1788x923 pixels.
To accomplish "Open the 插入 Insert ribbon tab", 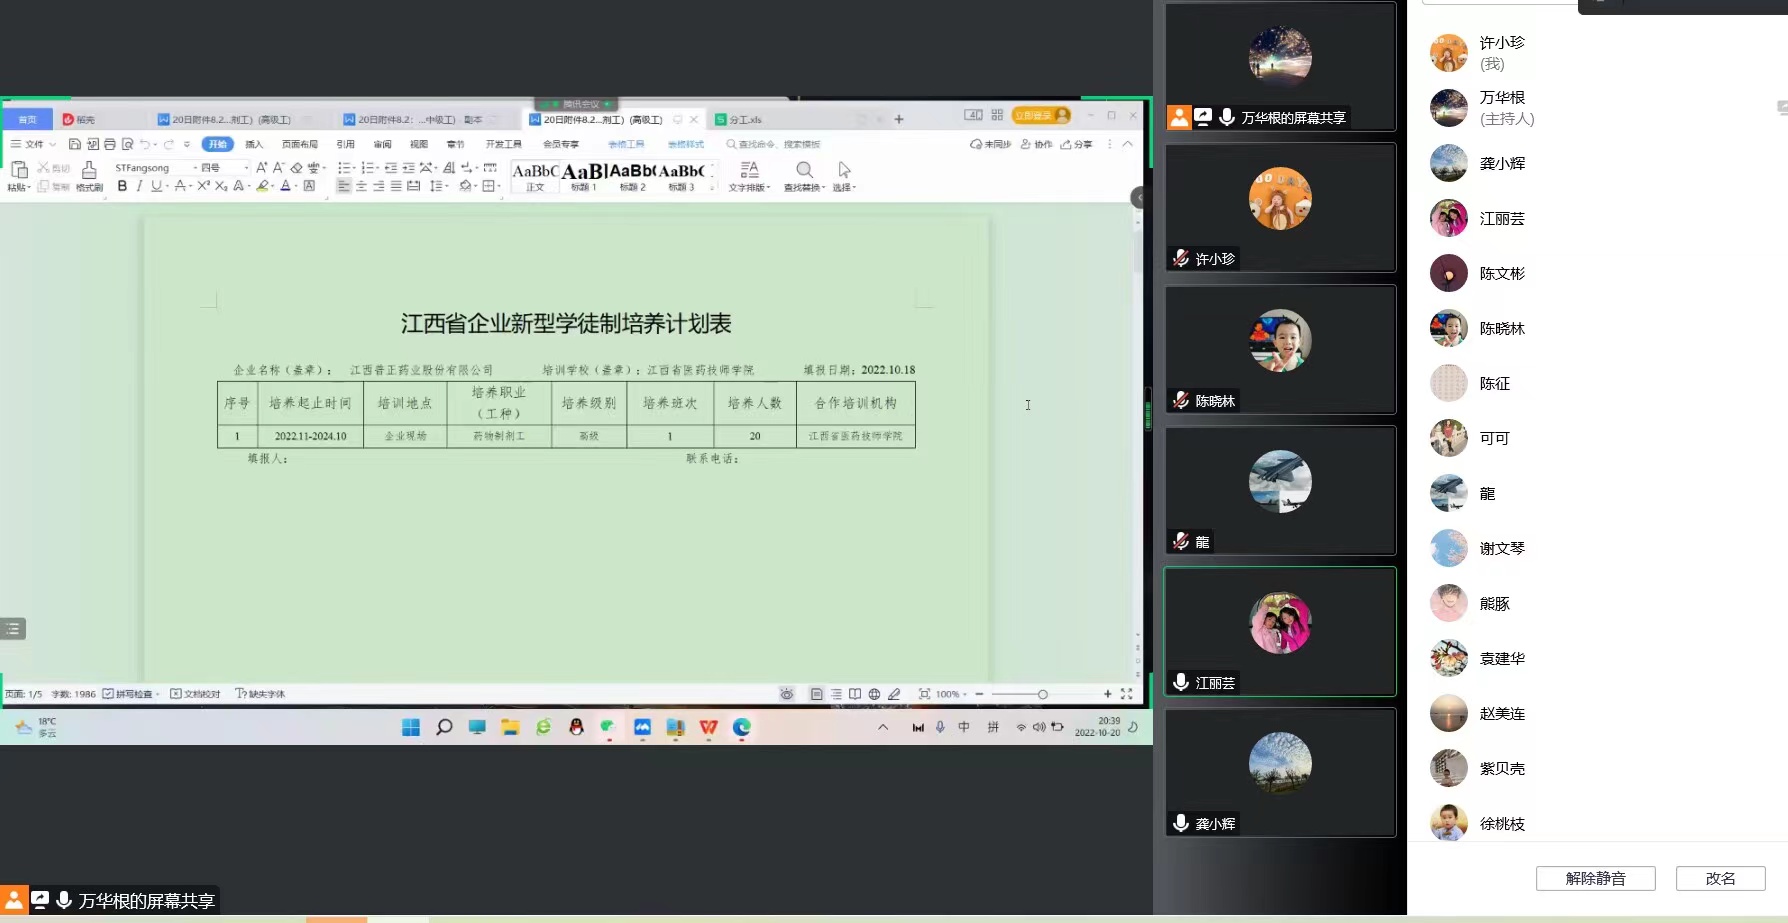I will tap(254, 144).
